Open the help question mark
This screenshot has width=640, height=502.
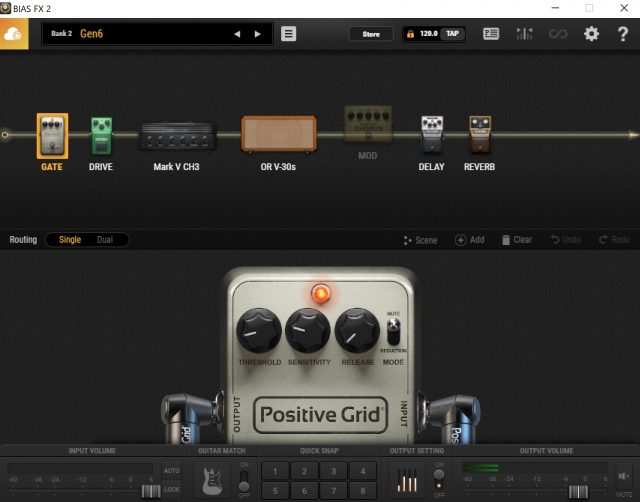(623, 34)
